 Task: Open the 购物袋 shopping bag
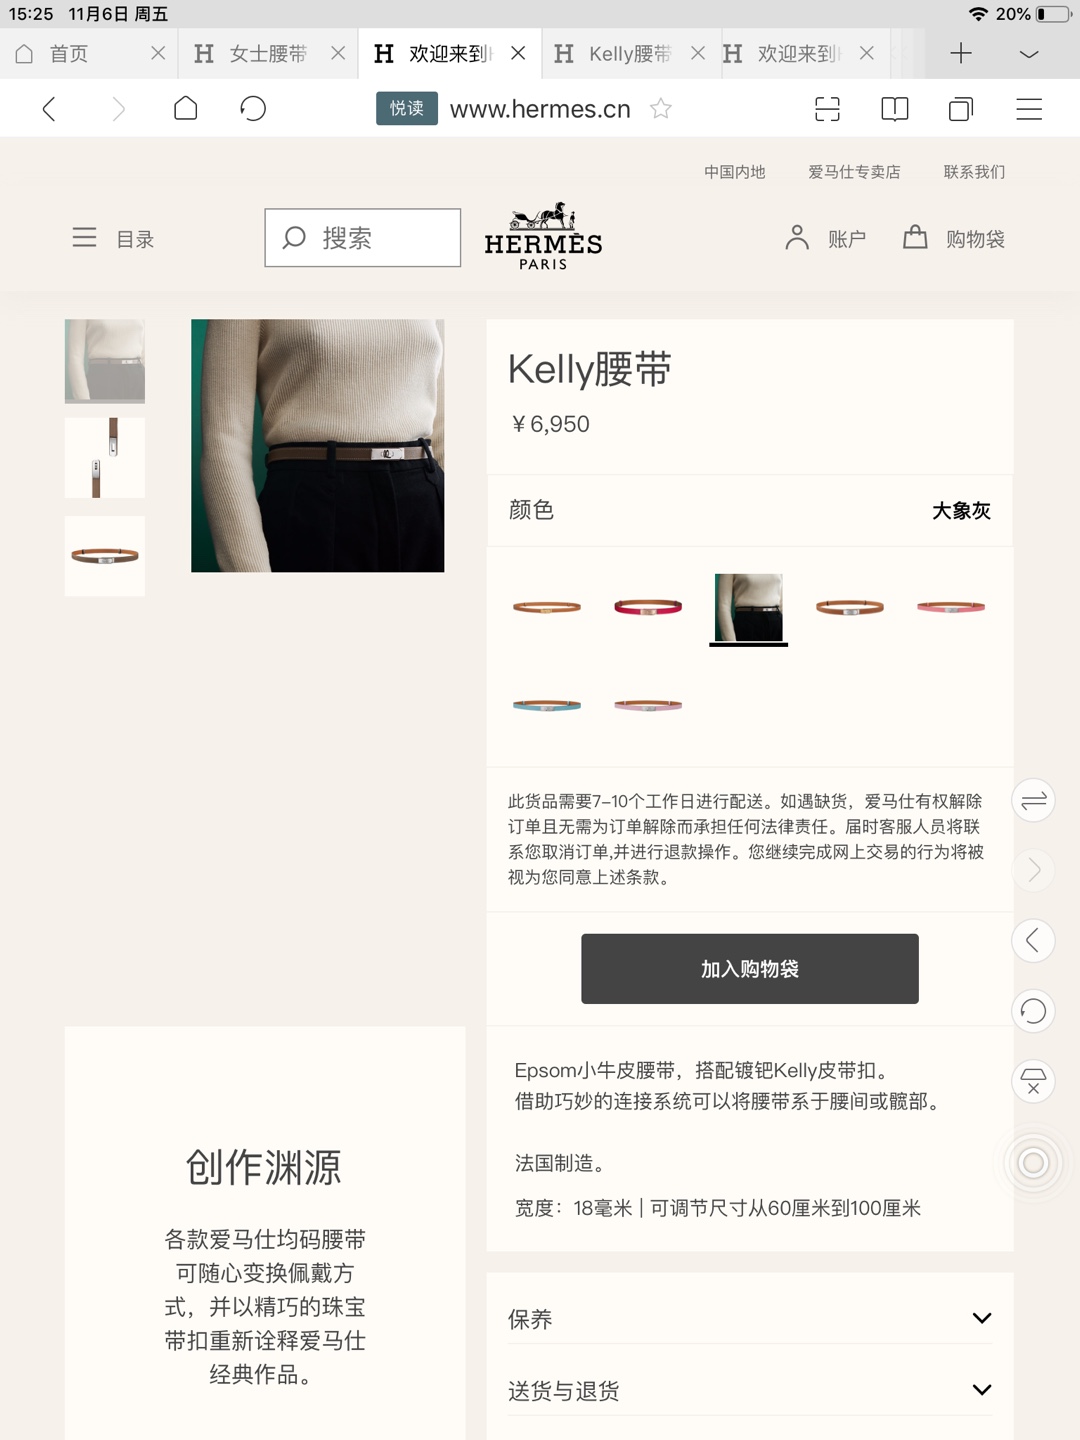(x=954, y=238)
